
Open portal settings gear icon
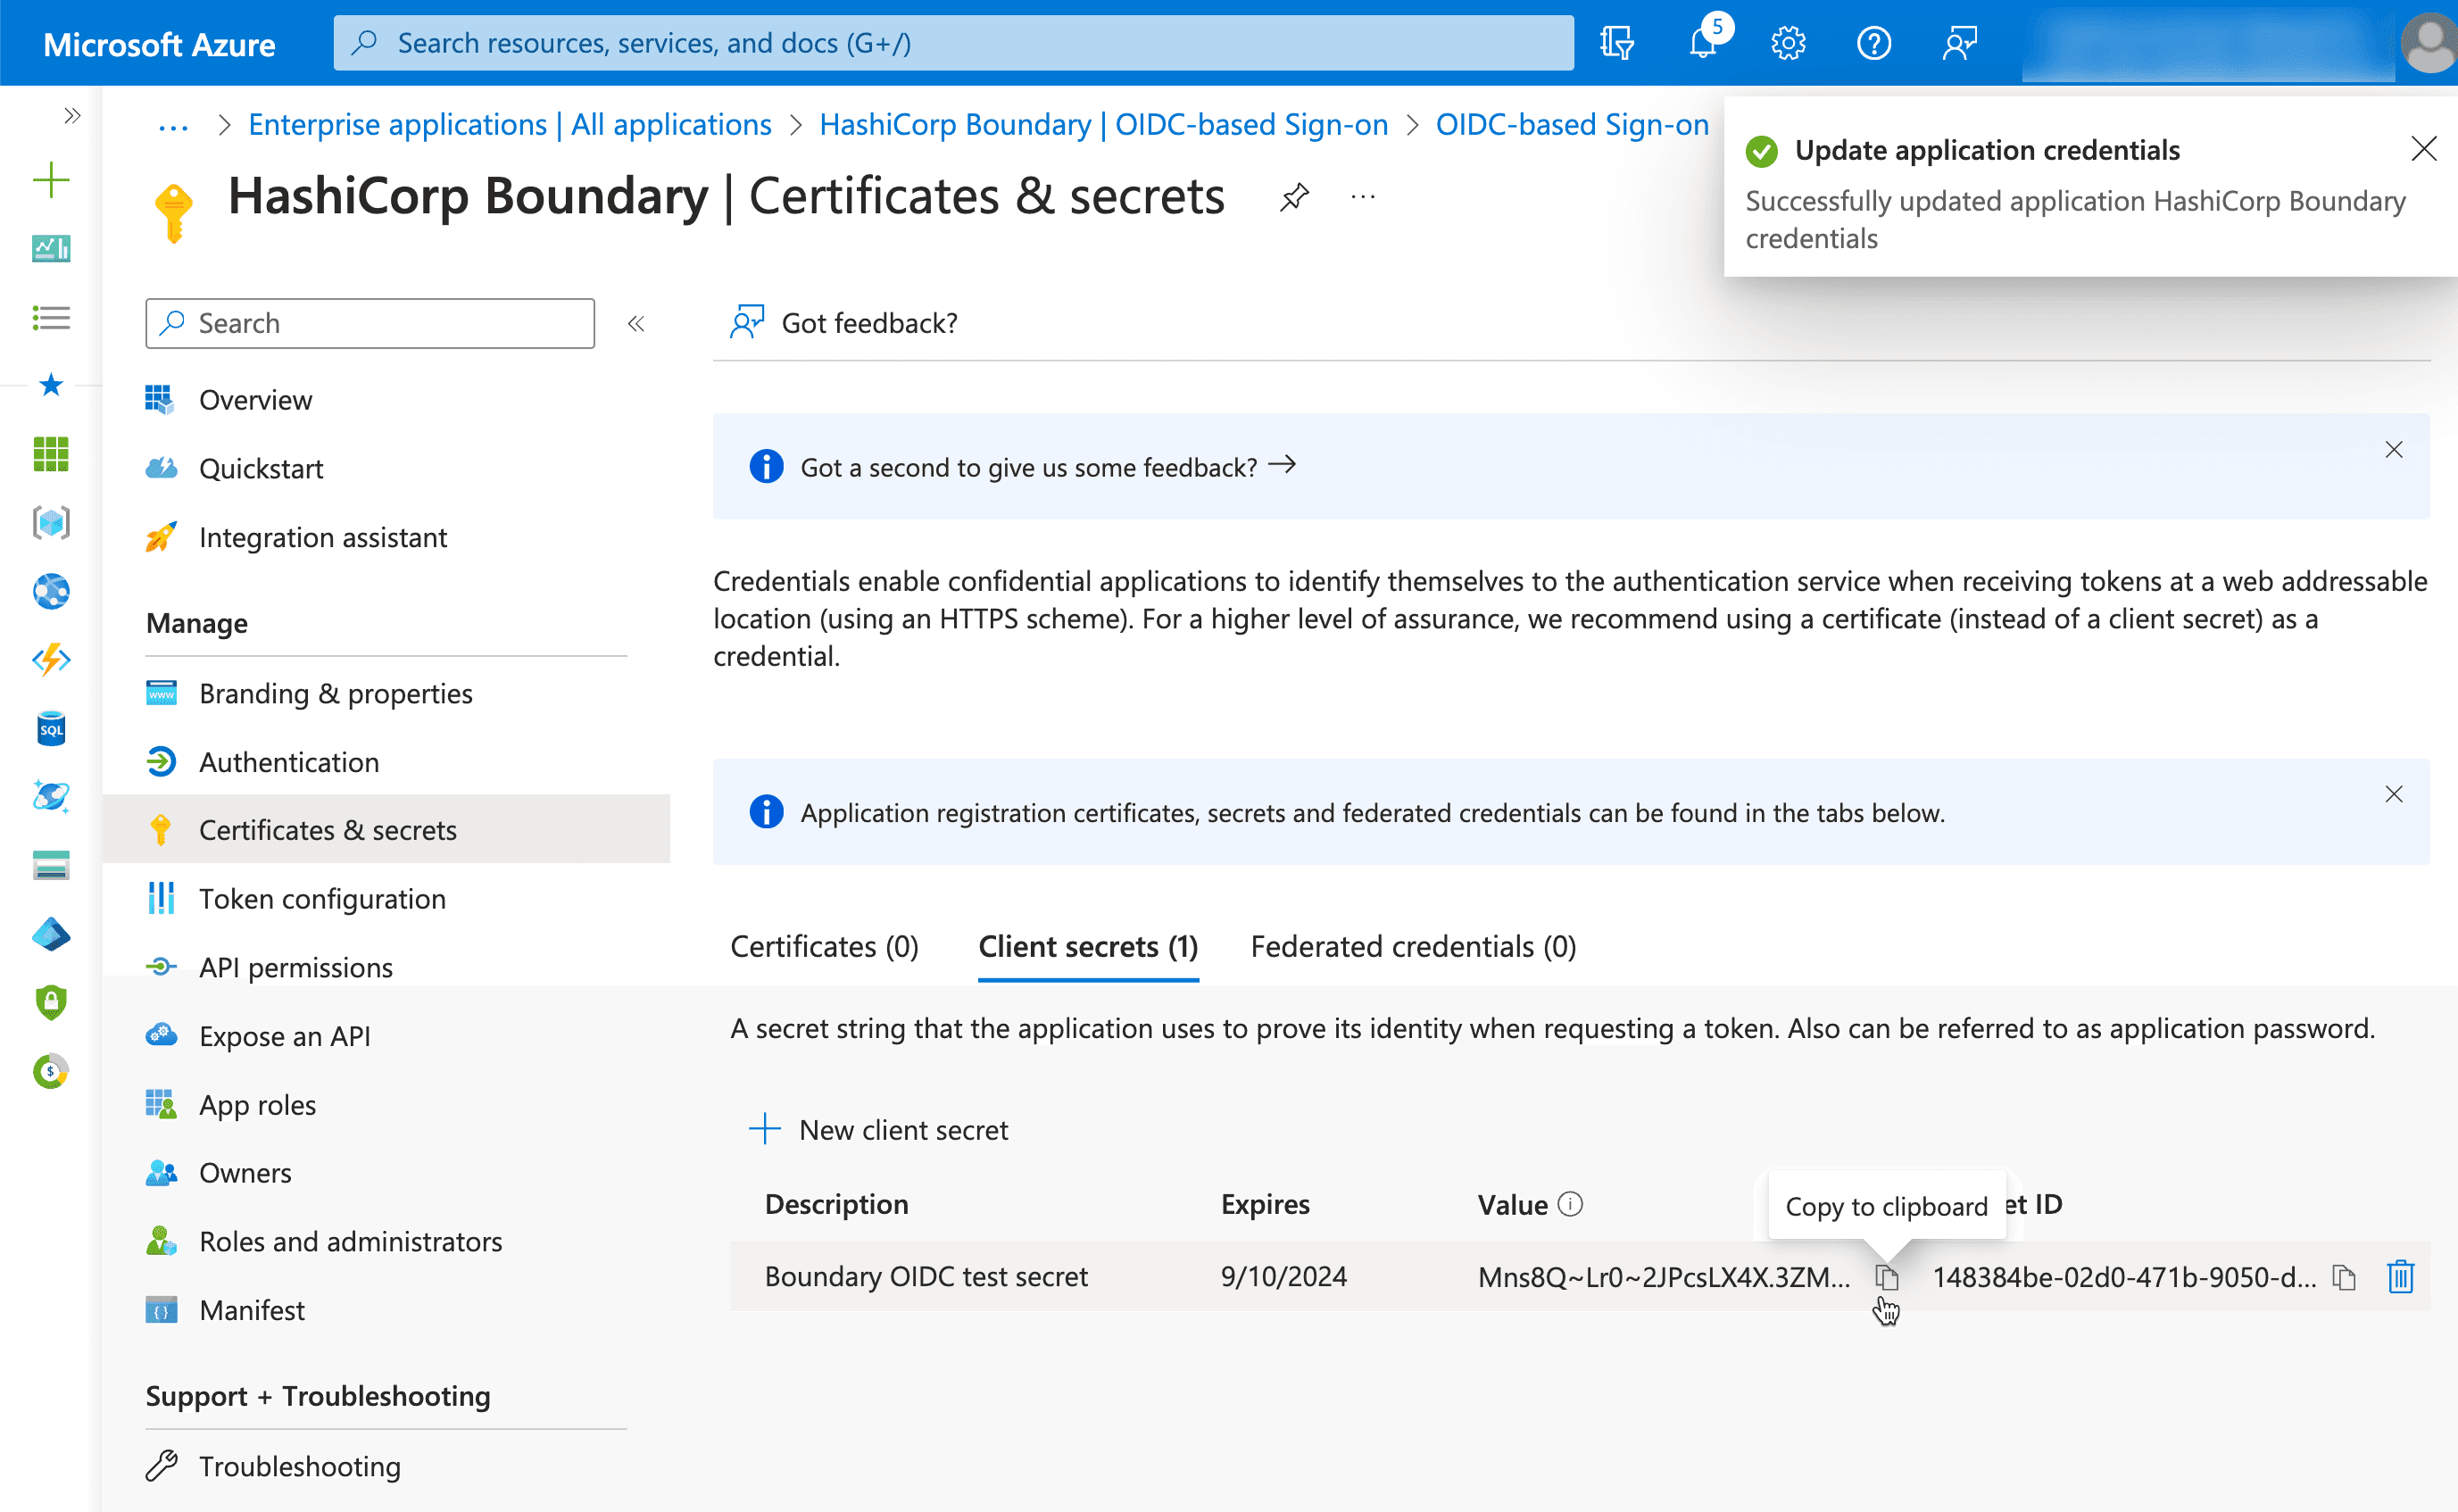click(1788, 43)
